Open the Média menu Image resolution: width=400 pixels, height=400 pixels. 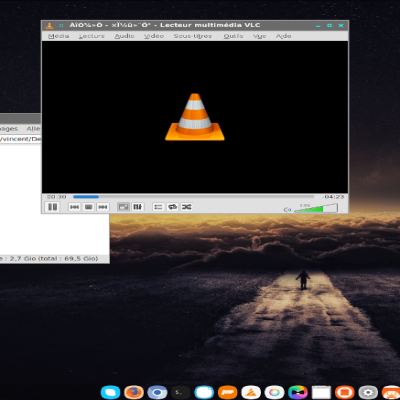[x=58, y=36]
